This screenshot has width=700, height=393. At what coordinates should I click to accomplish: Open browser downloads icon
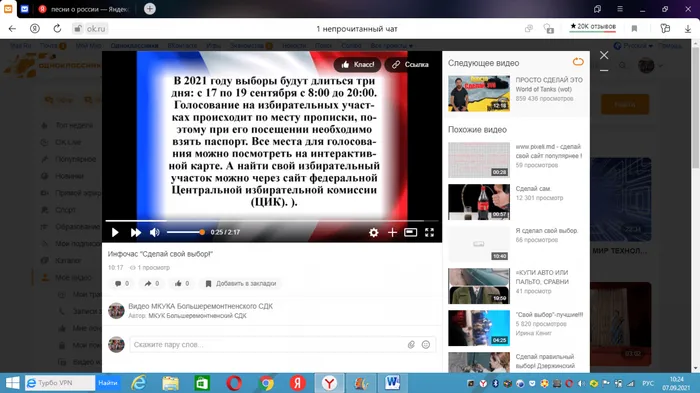point(688,29)
